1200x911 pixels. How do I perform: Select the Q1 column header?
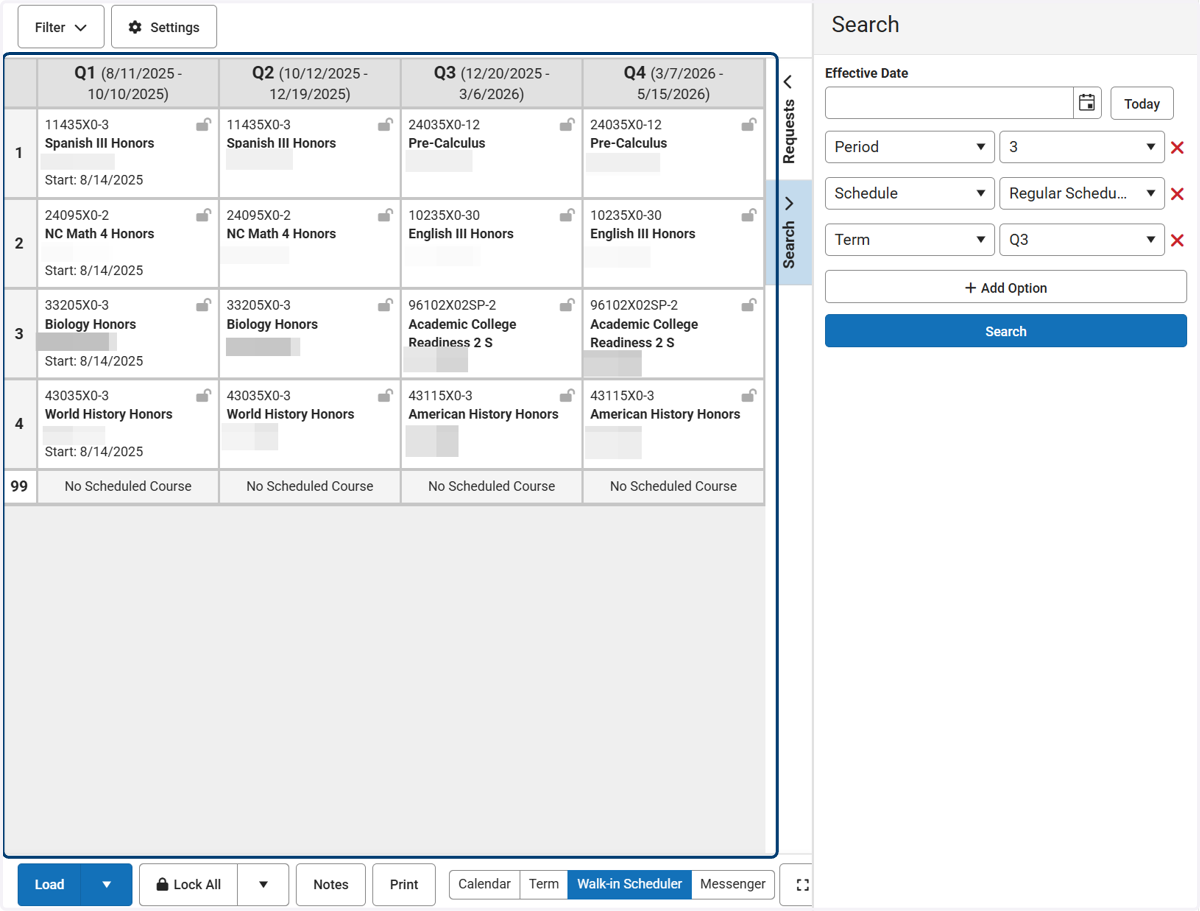pos(128,83)
